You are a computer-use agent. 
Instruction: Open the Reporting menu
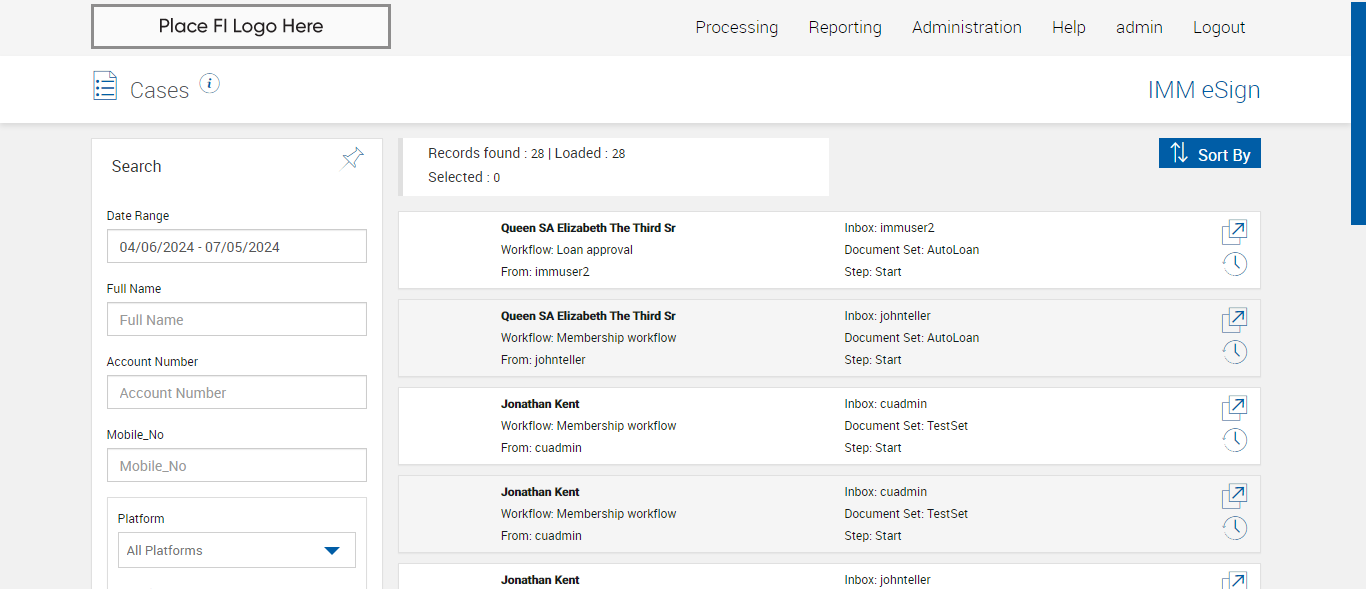[845, 28]
